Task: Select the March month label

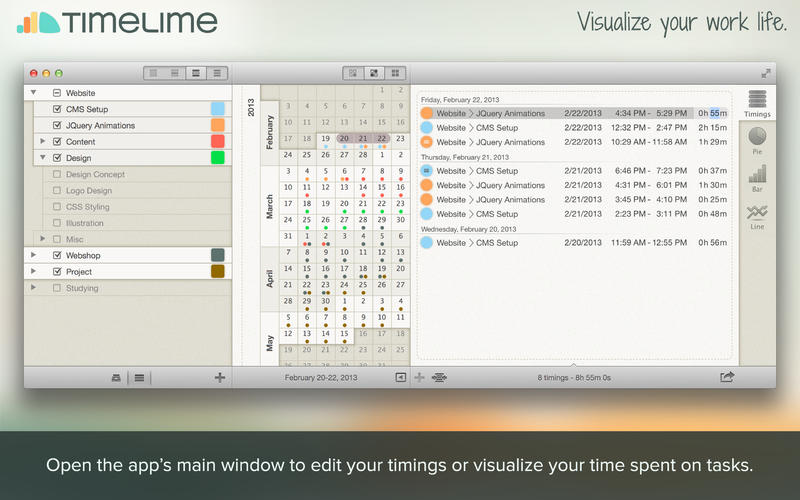Action: (270, 207)
